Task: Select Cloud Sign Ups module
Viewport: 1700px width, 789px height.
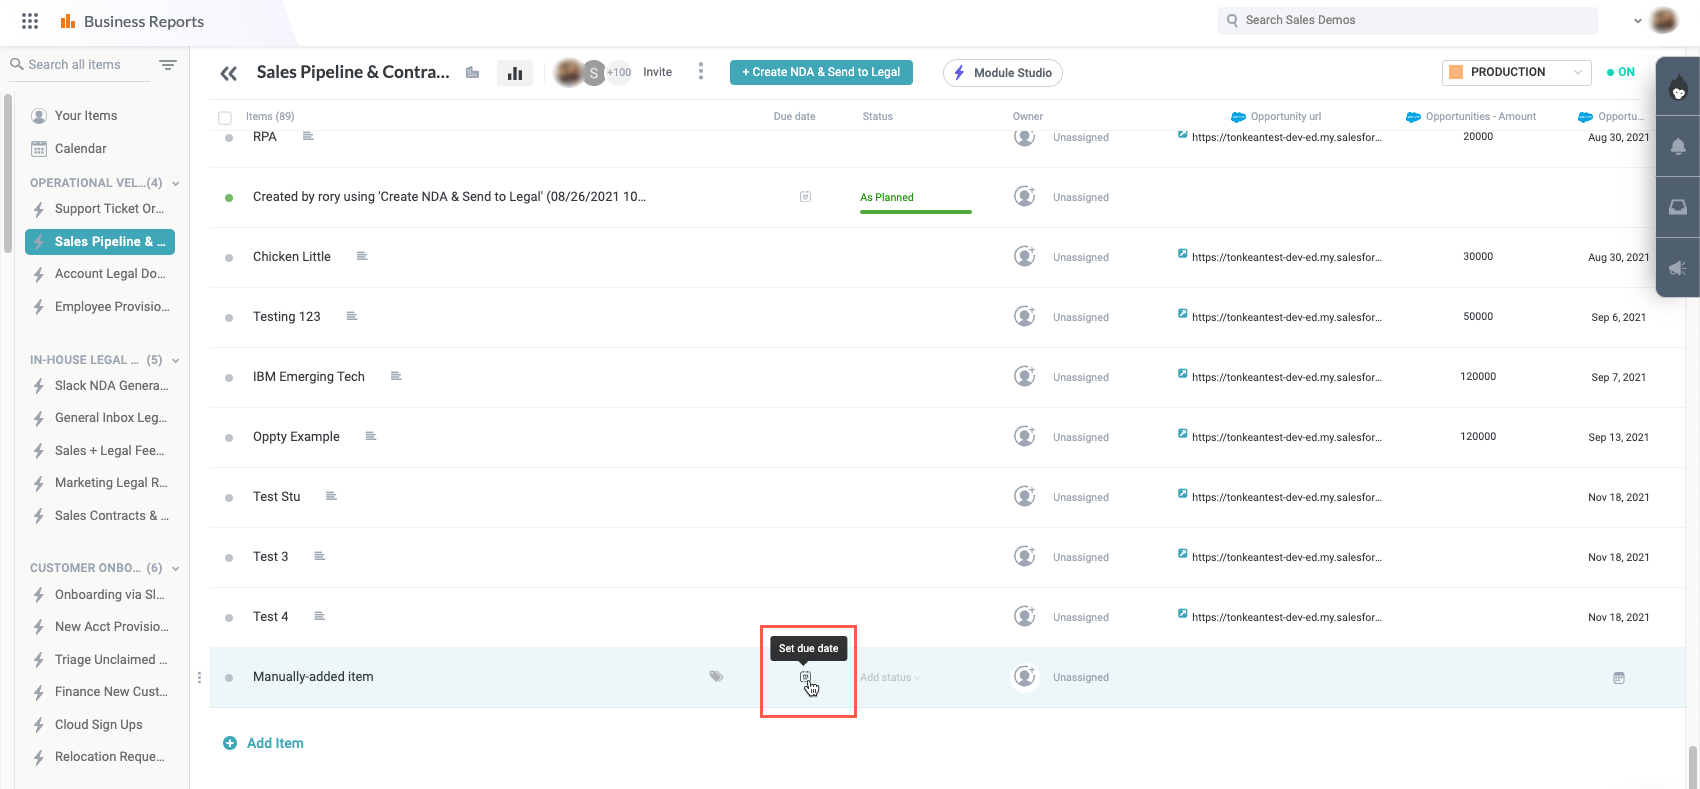Action: click(99, 725)
